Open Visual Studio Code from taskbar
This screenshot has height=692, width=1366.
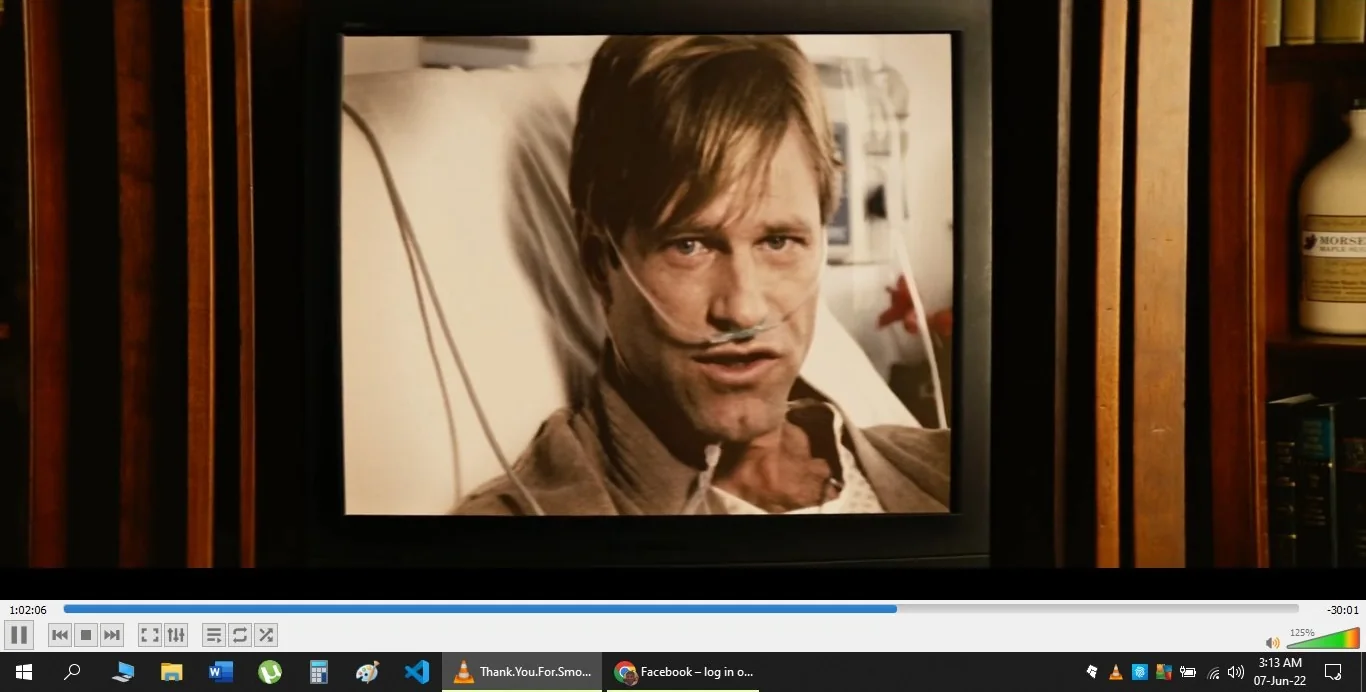417,672
